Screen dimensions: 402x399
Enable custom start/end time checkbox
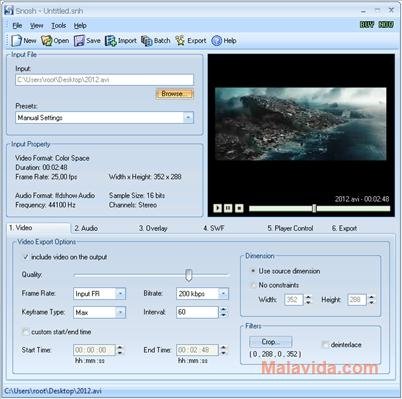coord(25,332)
